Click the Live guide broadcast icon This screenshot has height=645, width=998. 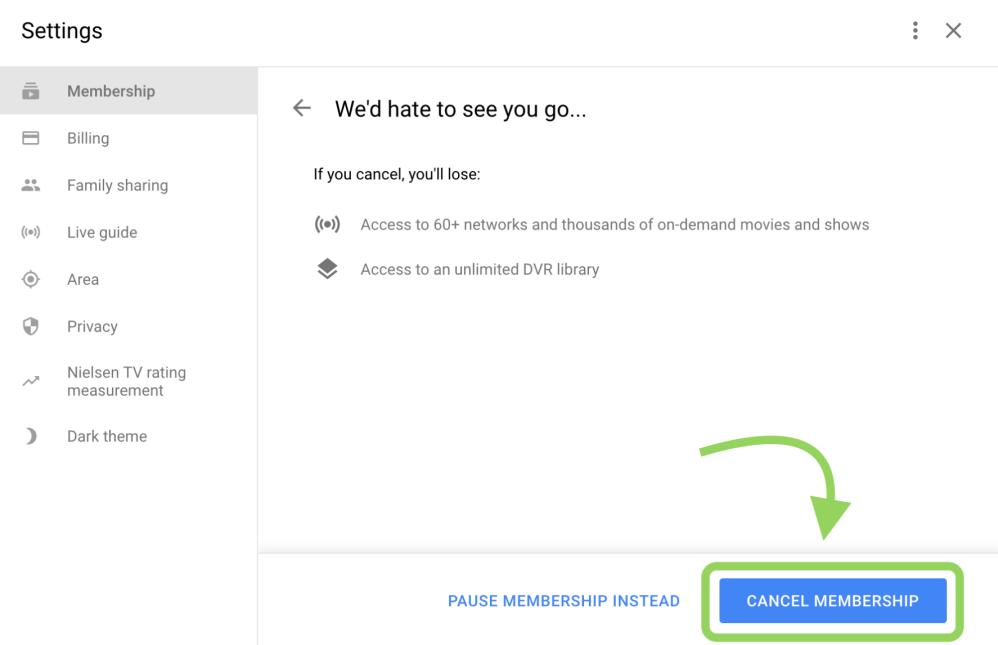pyautogui.click(x=31, y=232)
